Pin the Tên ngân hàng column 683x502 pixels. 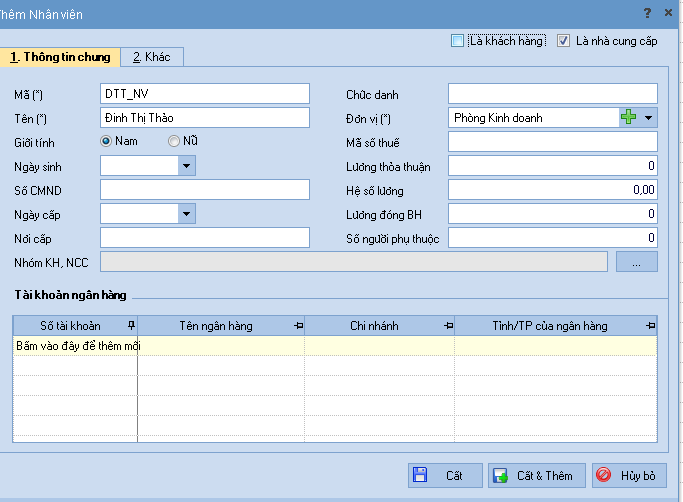(298, 326)
